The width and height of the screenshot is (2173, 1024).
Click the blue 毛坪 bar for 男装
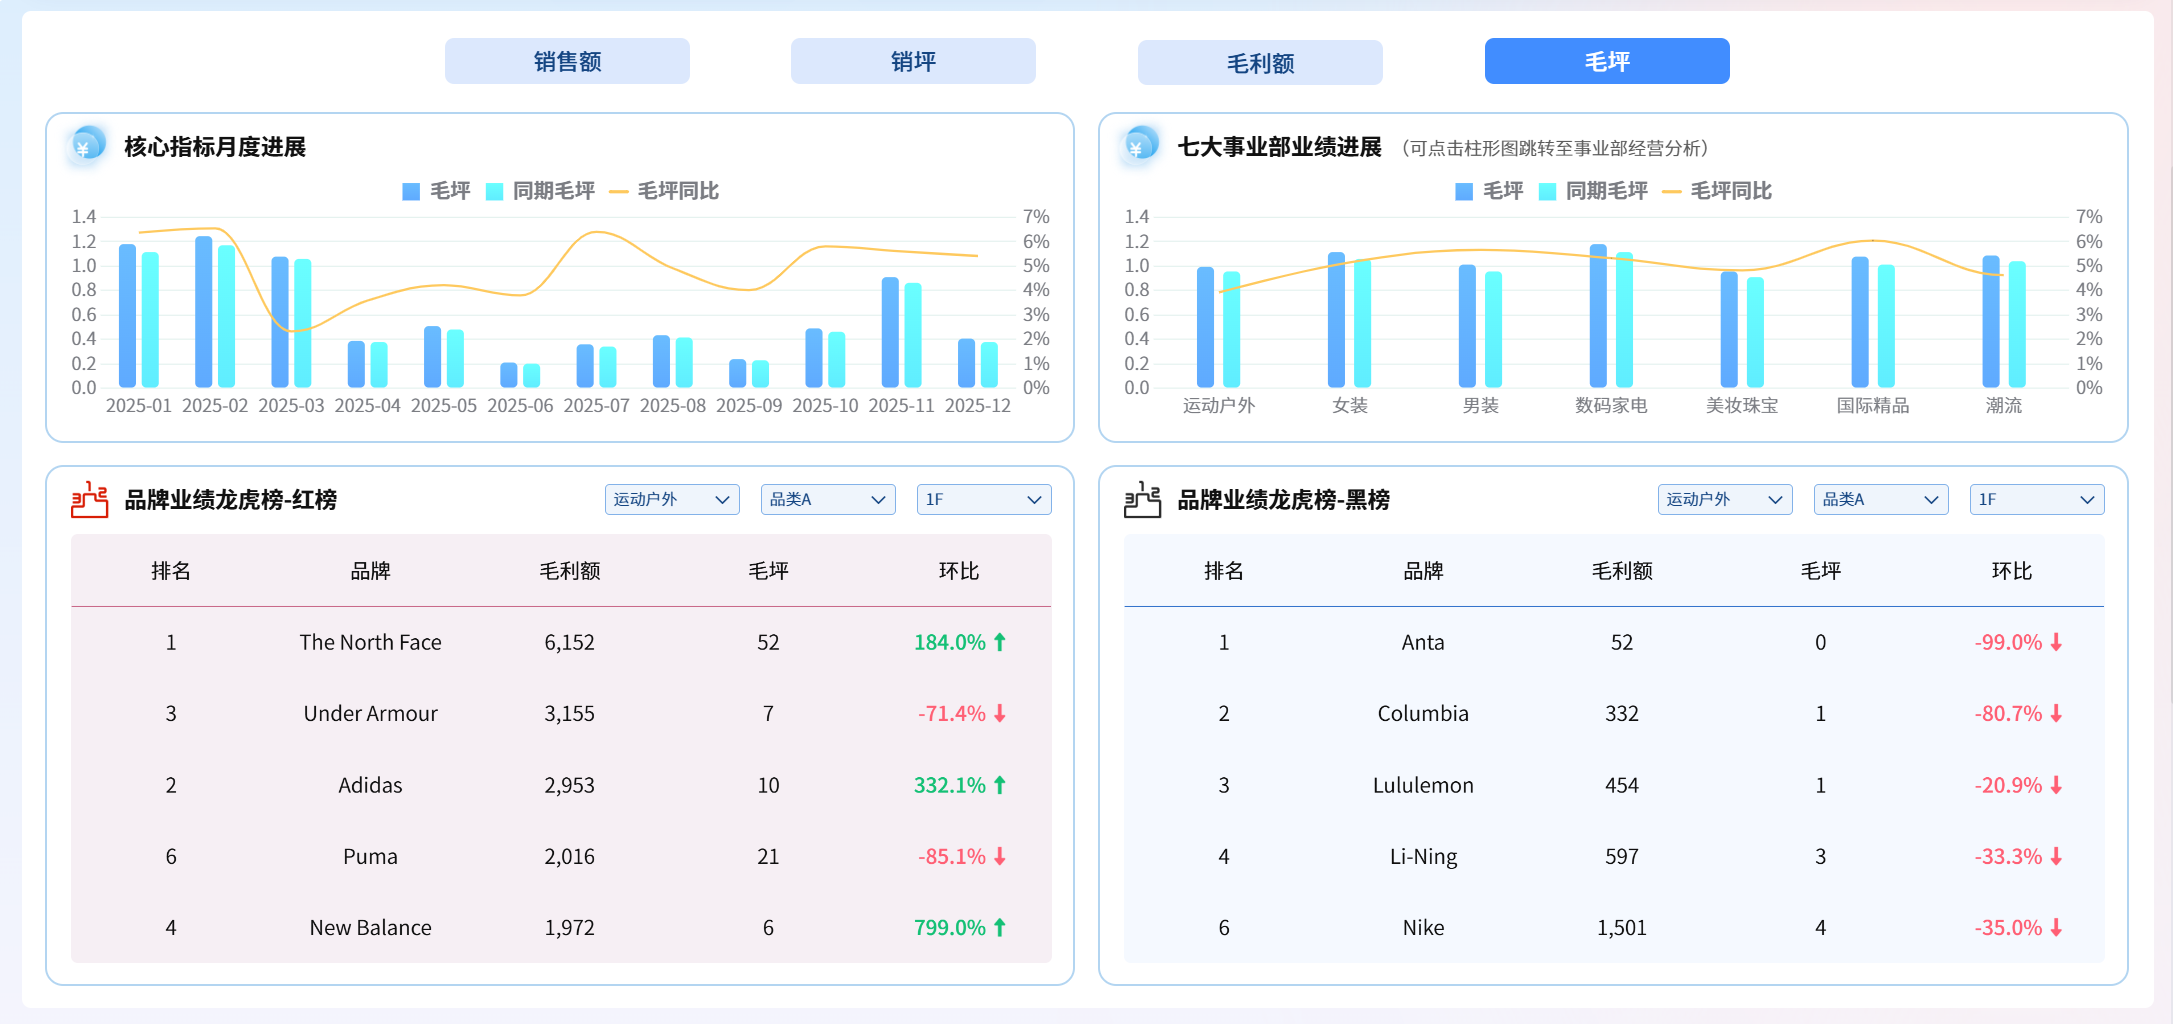coord(1467,326)
